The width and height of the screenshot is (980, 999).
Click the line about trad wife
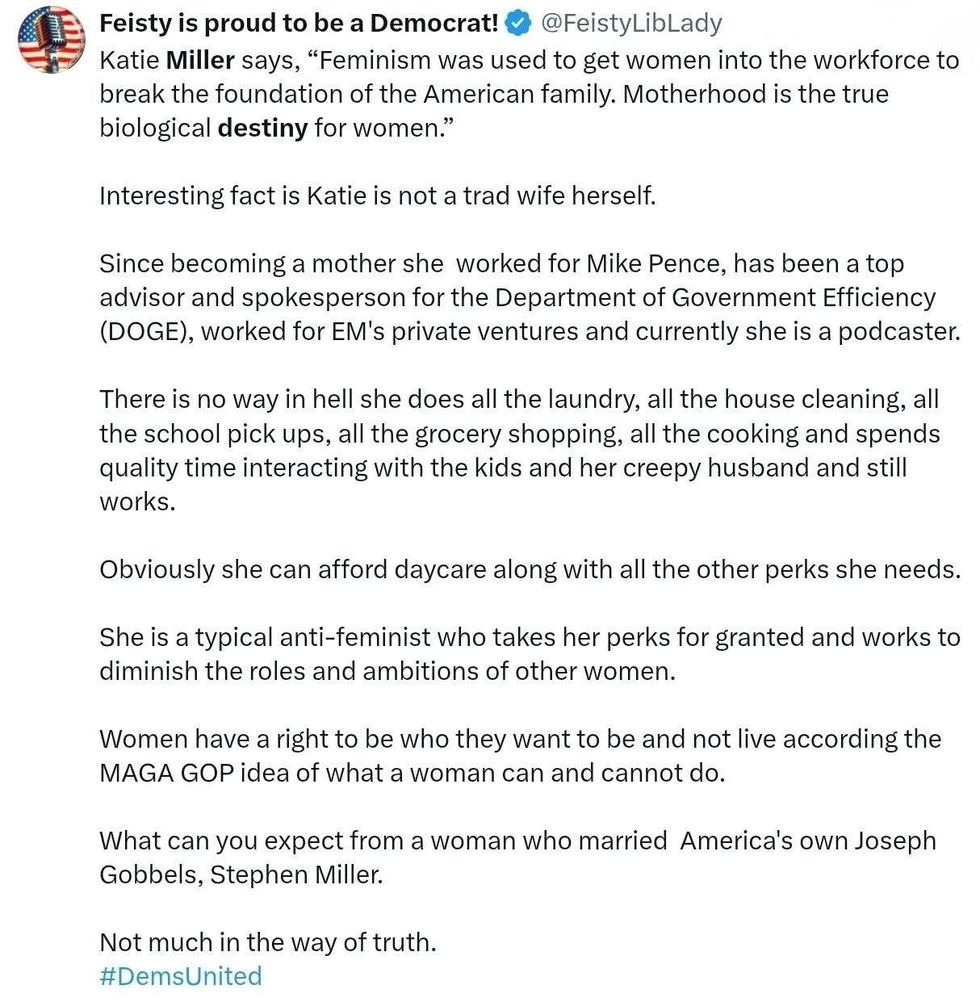coord(377,196)
